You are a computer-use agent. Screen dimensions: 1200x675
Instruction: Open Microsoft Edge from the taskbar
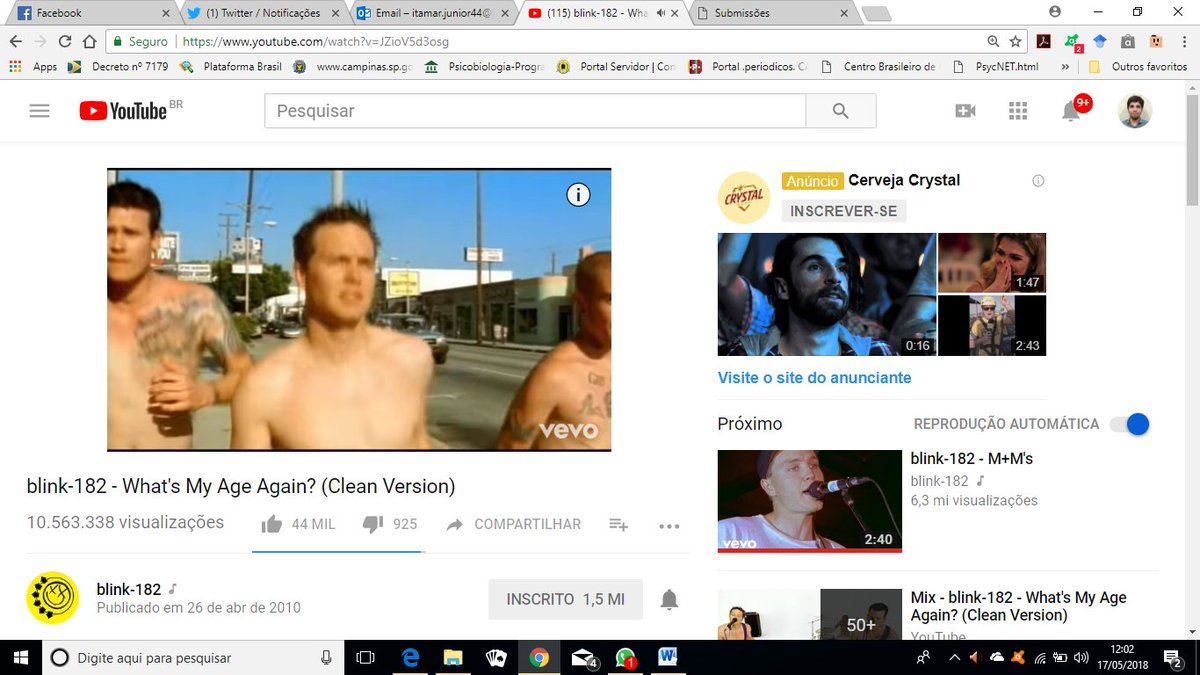point(410,658)
